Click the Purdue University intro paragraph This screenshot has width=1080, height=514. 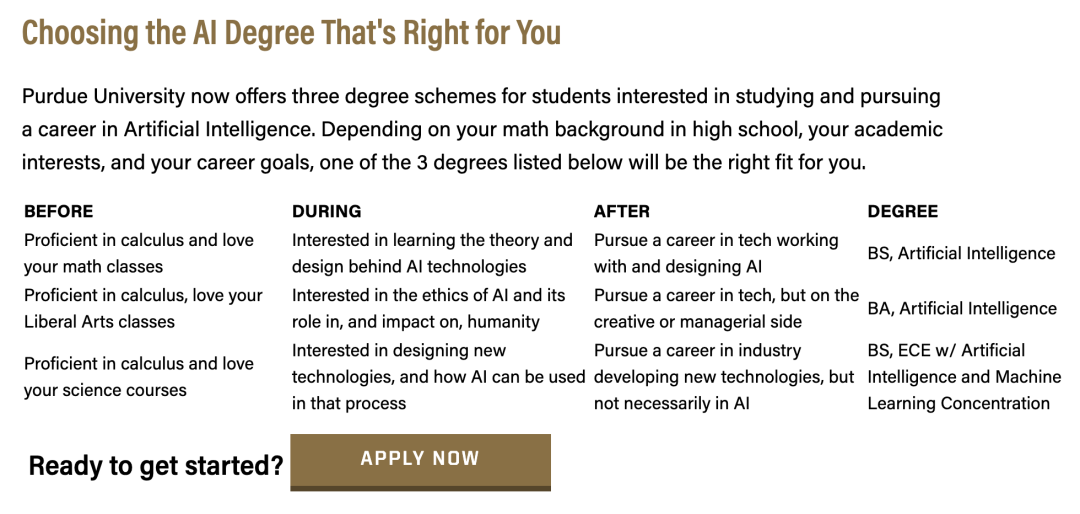pos(482,129)
